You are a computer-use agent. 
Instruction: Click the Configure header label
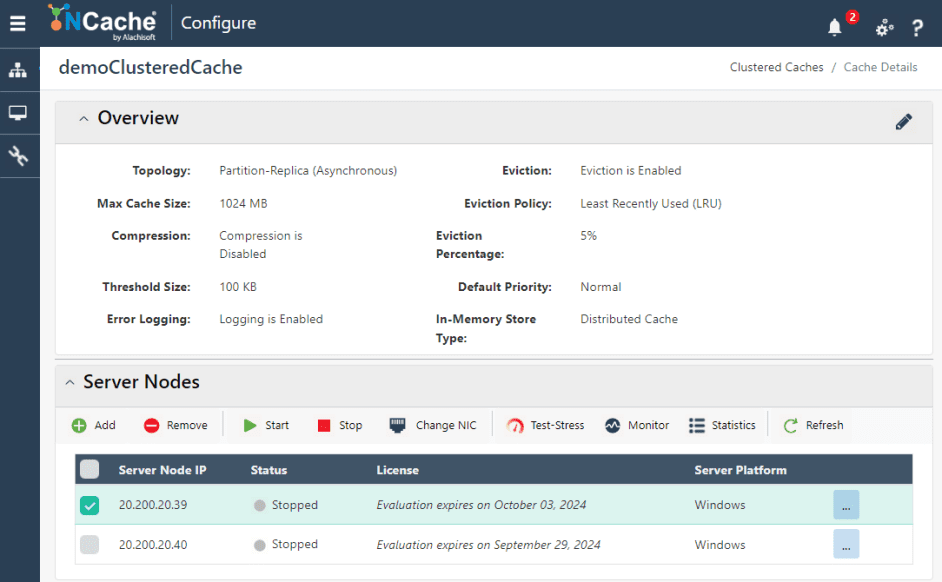click(218, 23)
